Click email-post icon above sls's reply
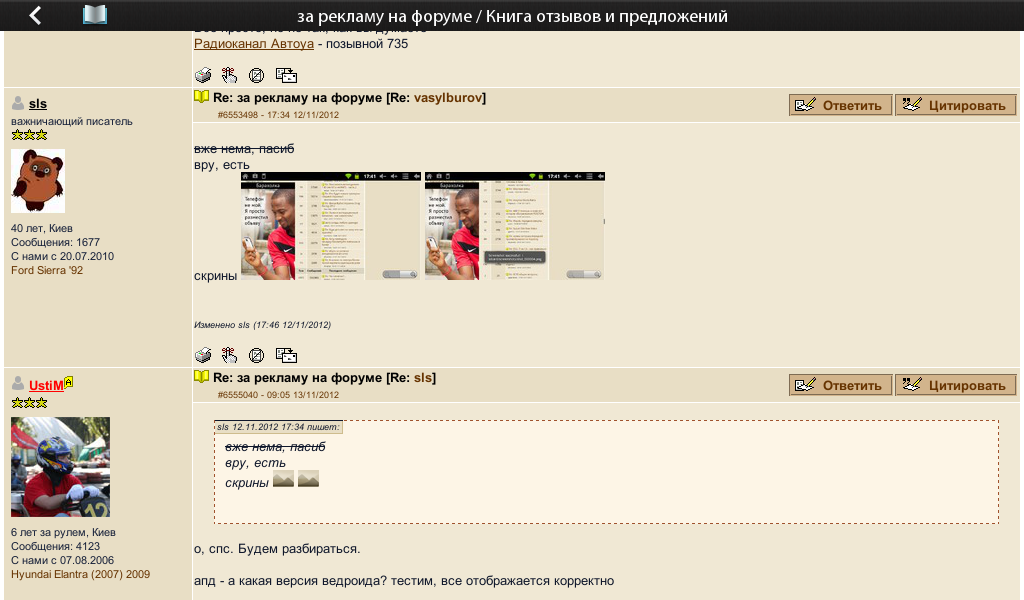Screen dimensions: 1024x600 coord(286,75)
